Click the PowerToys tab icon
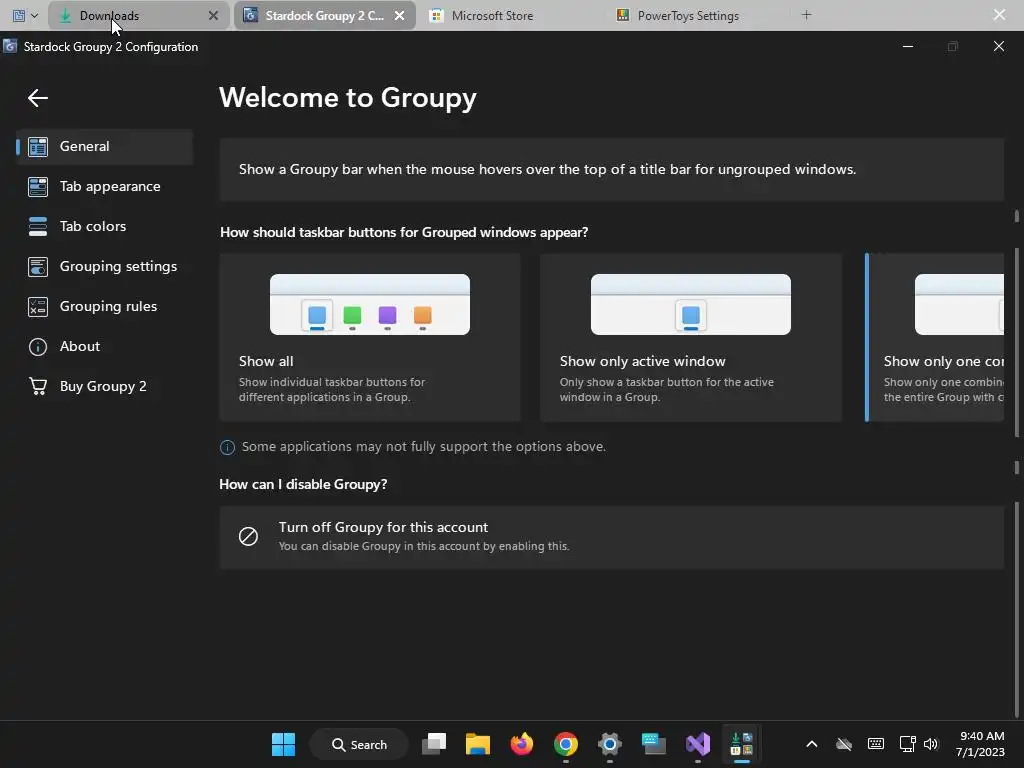The image size is (1024, 768). coord(623,16)
